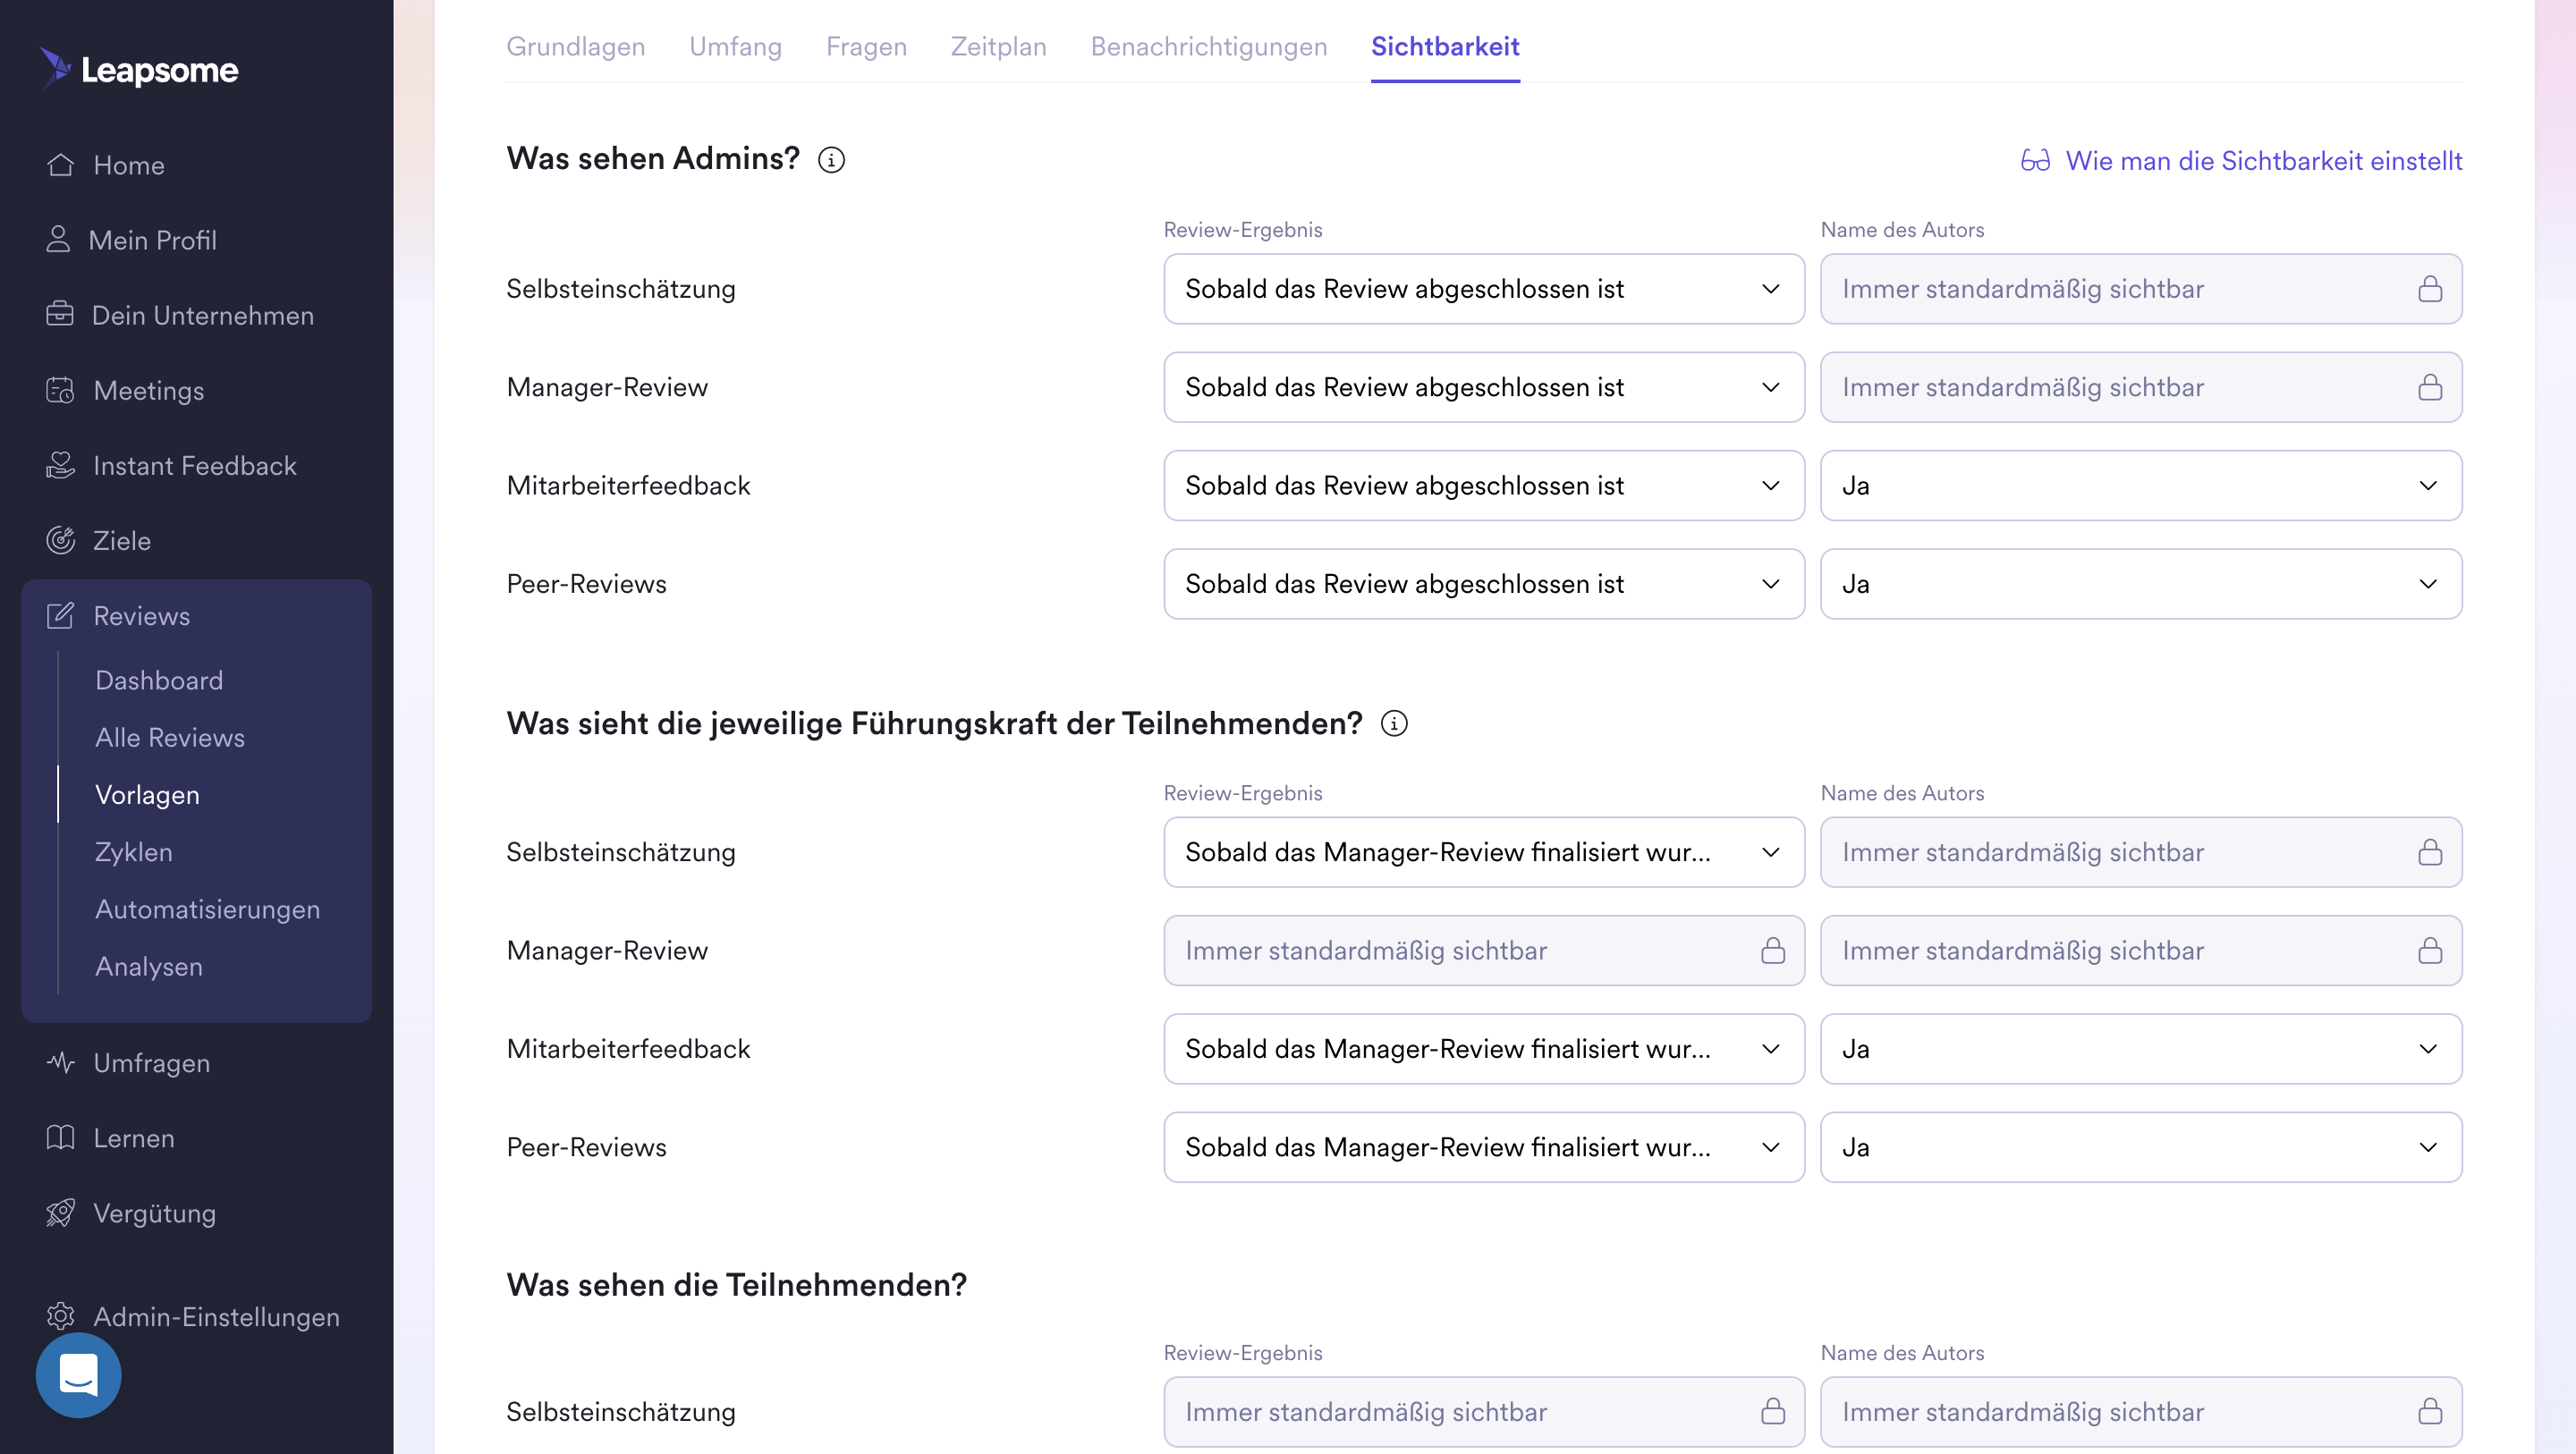Screen dimensions: 2576x1454
Task: Click lock icon in Teilnehmenden Selbsteinschätzung author field
Action: pyautogui.click(x=2430, y=1411)
